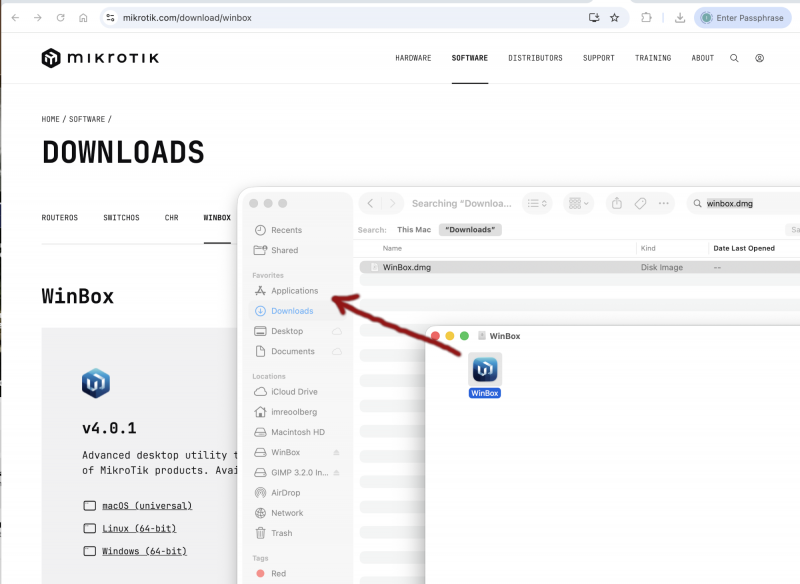Viewport: 800px width, 584px height.
Task: Sort by the Kind column header
Action: tap(648, 248)
